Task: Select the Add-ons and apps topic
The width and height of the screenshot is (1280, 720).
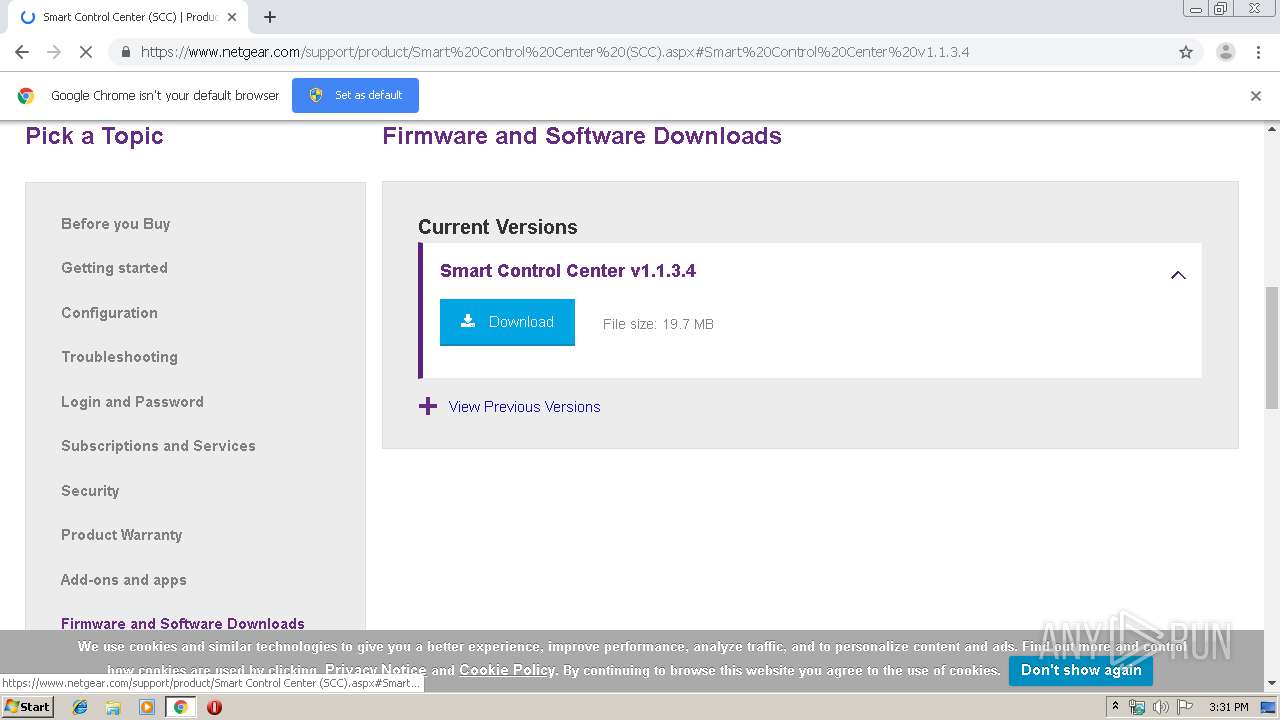Action: (124, 580)
